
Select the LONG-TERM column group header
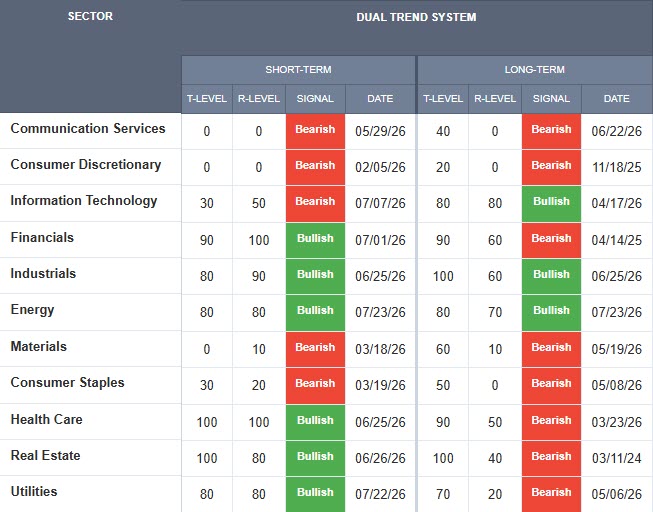(x=535, y=70)
